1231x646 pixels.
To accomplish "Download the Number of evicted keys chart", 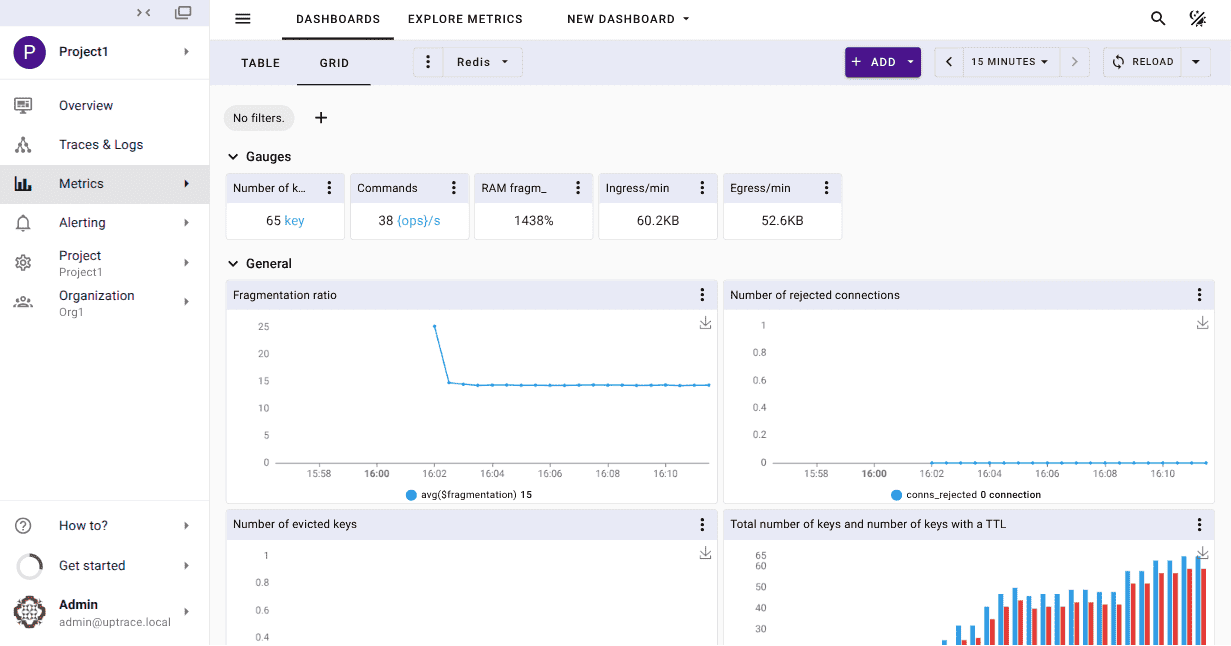I will click(705, 552).
